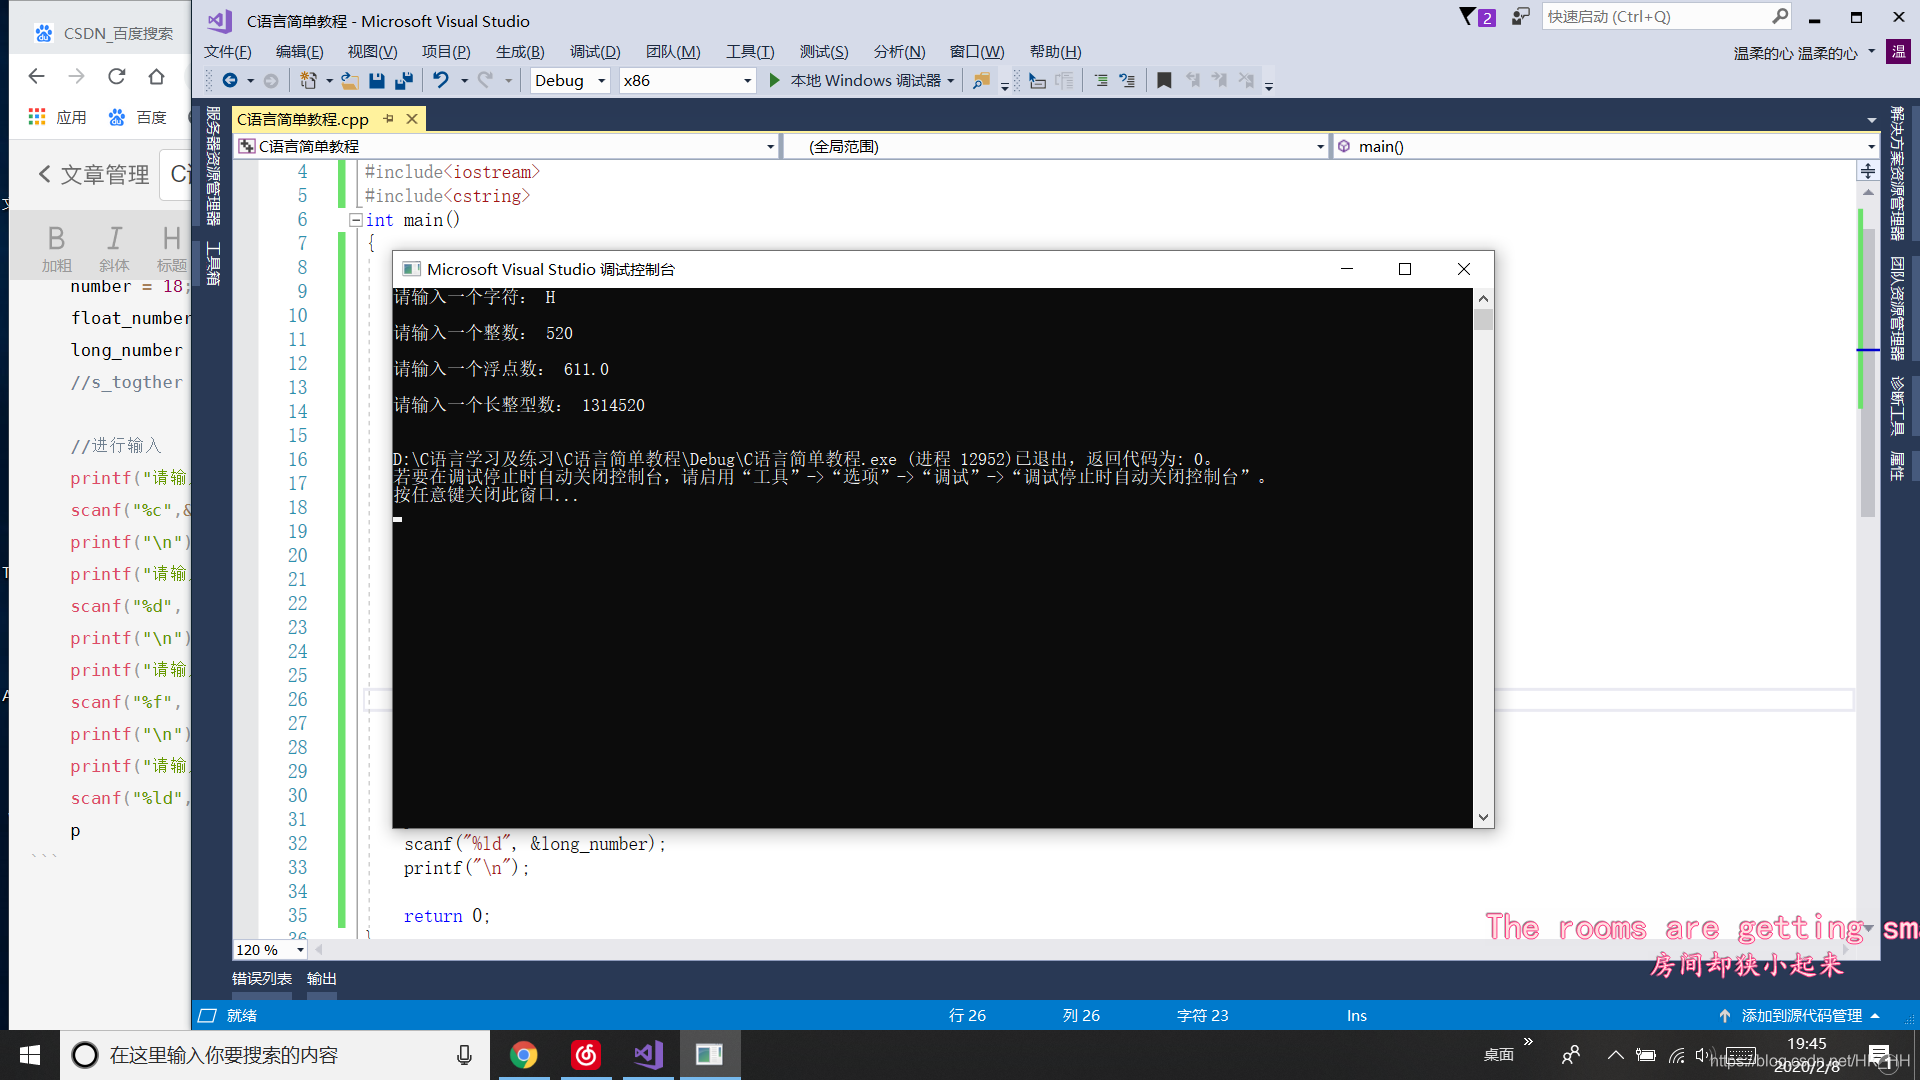Click the Find in Files icon

[x=982, y=80]
